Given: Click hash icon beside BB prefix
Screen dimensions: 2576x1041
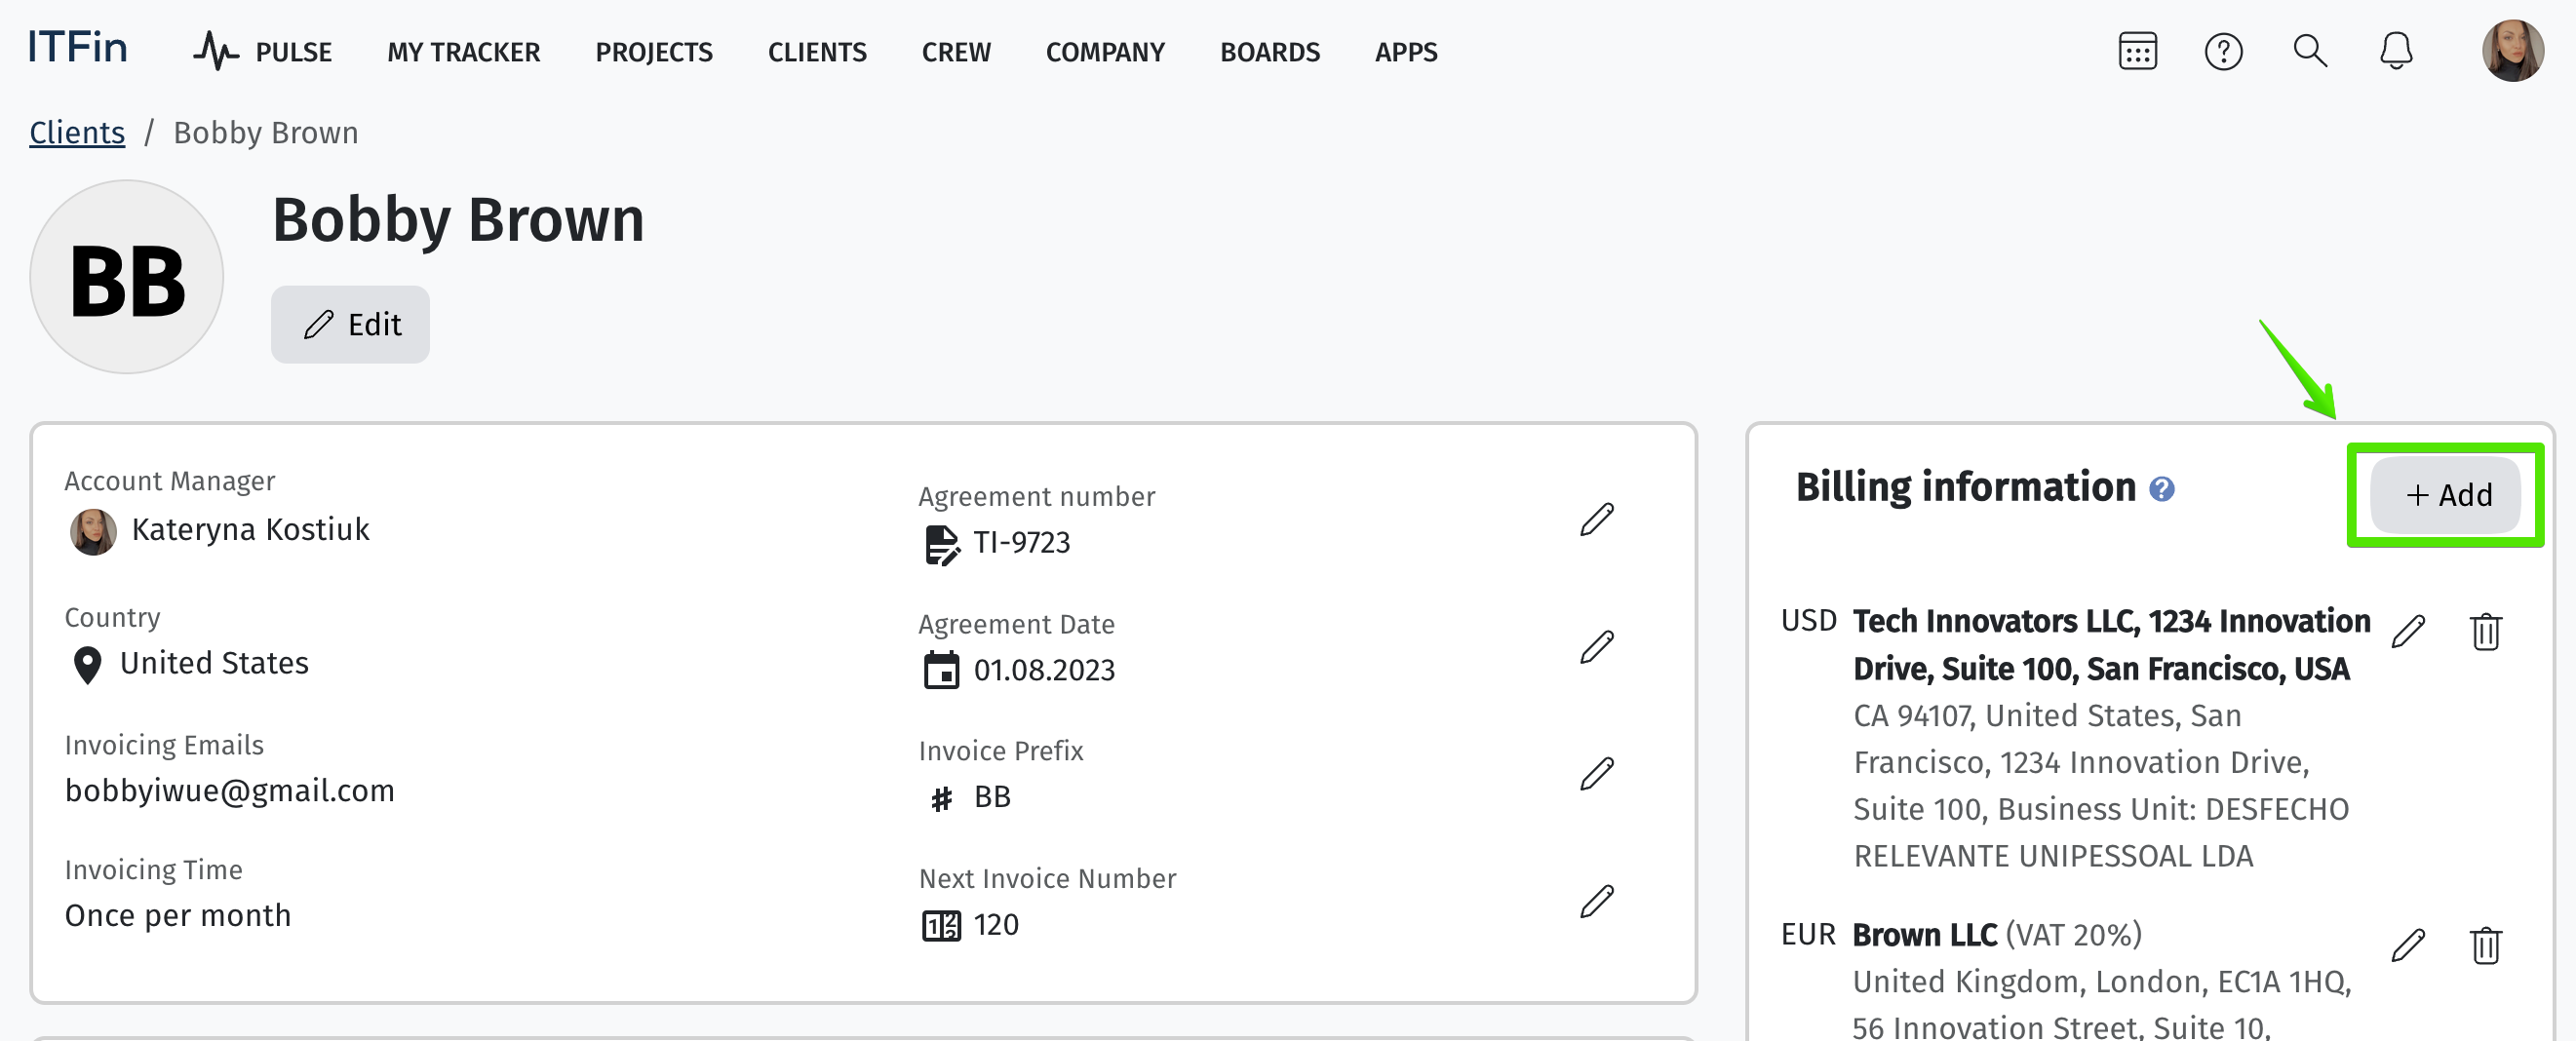Looking at the screenshot, I should coord(941,798).
